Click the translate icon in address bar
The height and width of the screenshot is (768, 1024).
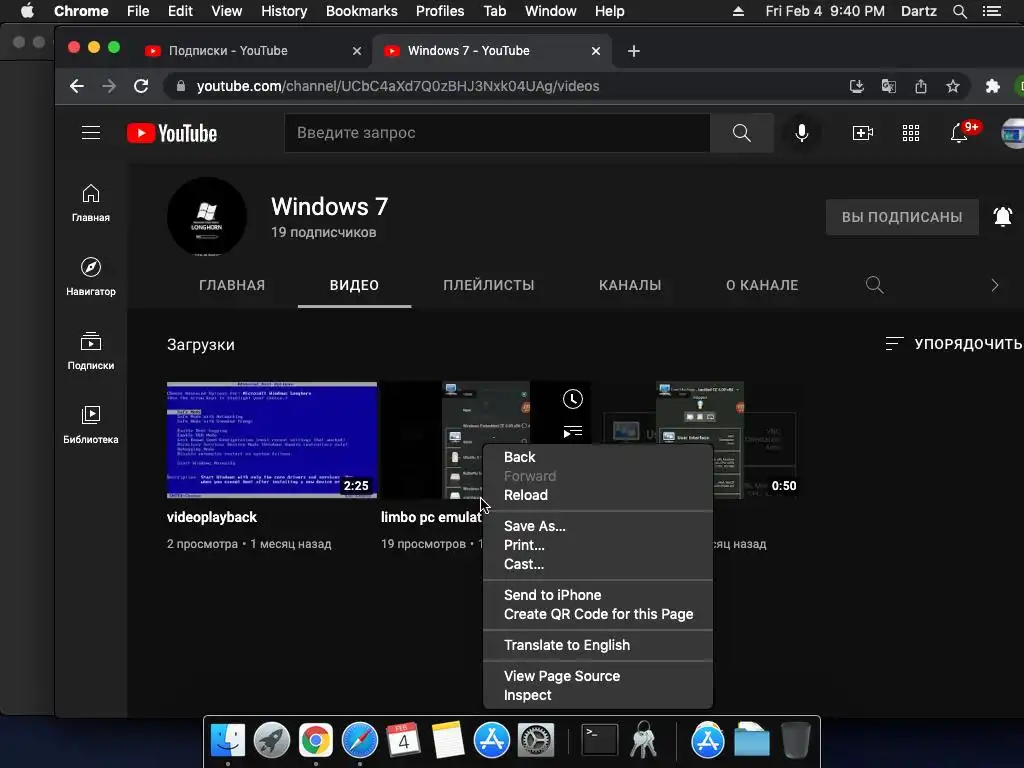[889, 86]
